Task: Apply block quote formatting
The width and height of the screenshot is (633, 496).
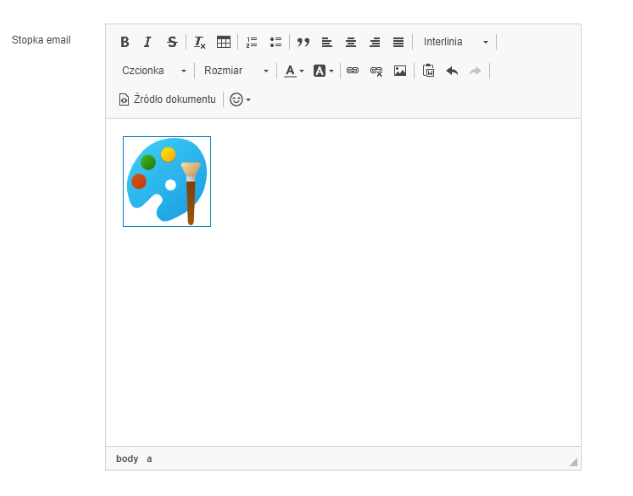Action: (303, 42)
